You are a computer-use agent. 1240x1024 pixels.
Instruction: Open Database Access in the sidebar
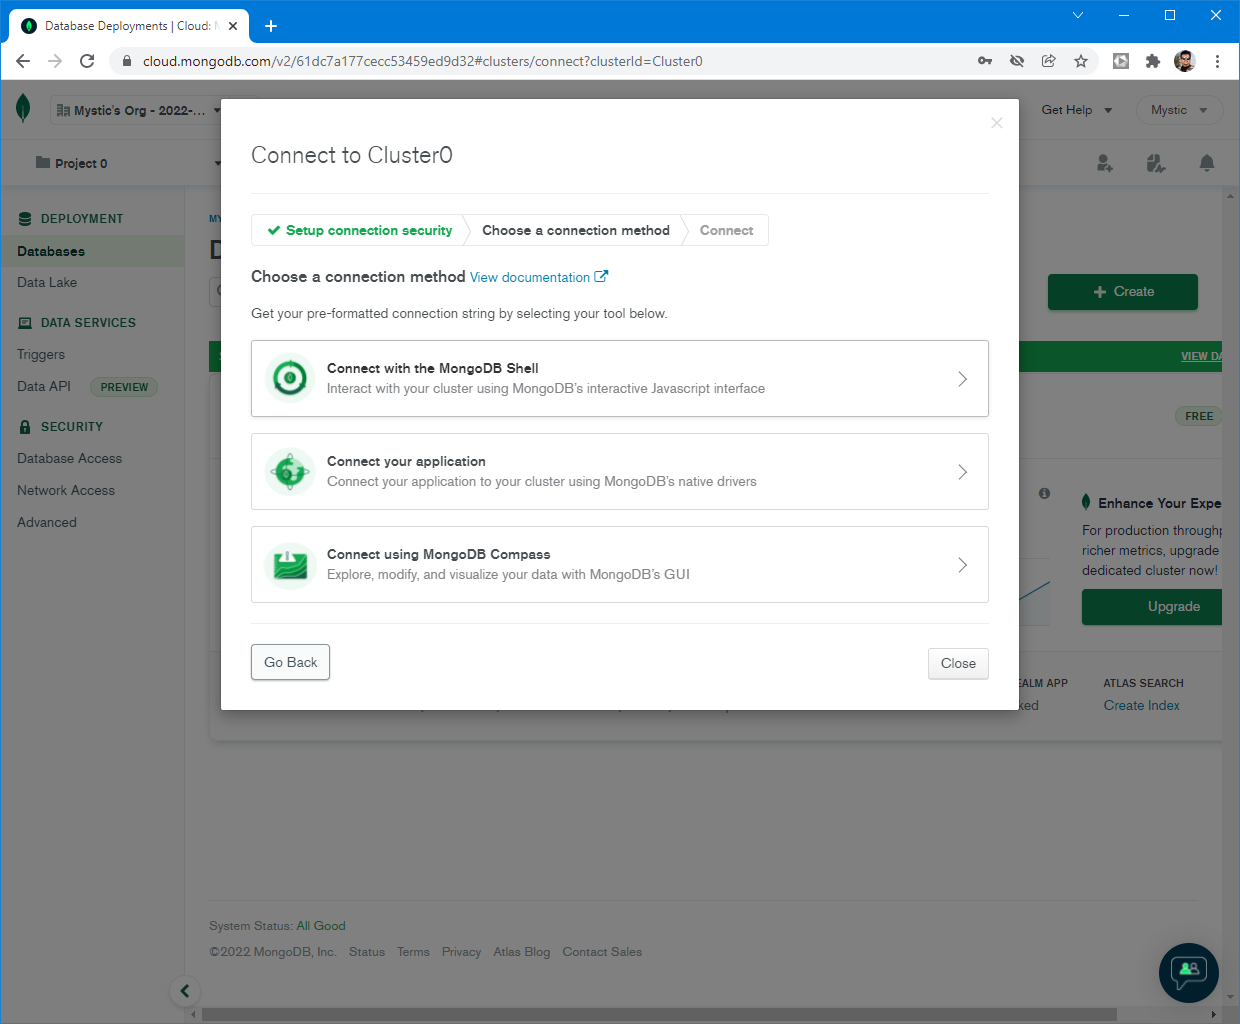(x=70, y=458)
